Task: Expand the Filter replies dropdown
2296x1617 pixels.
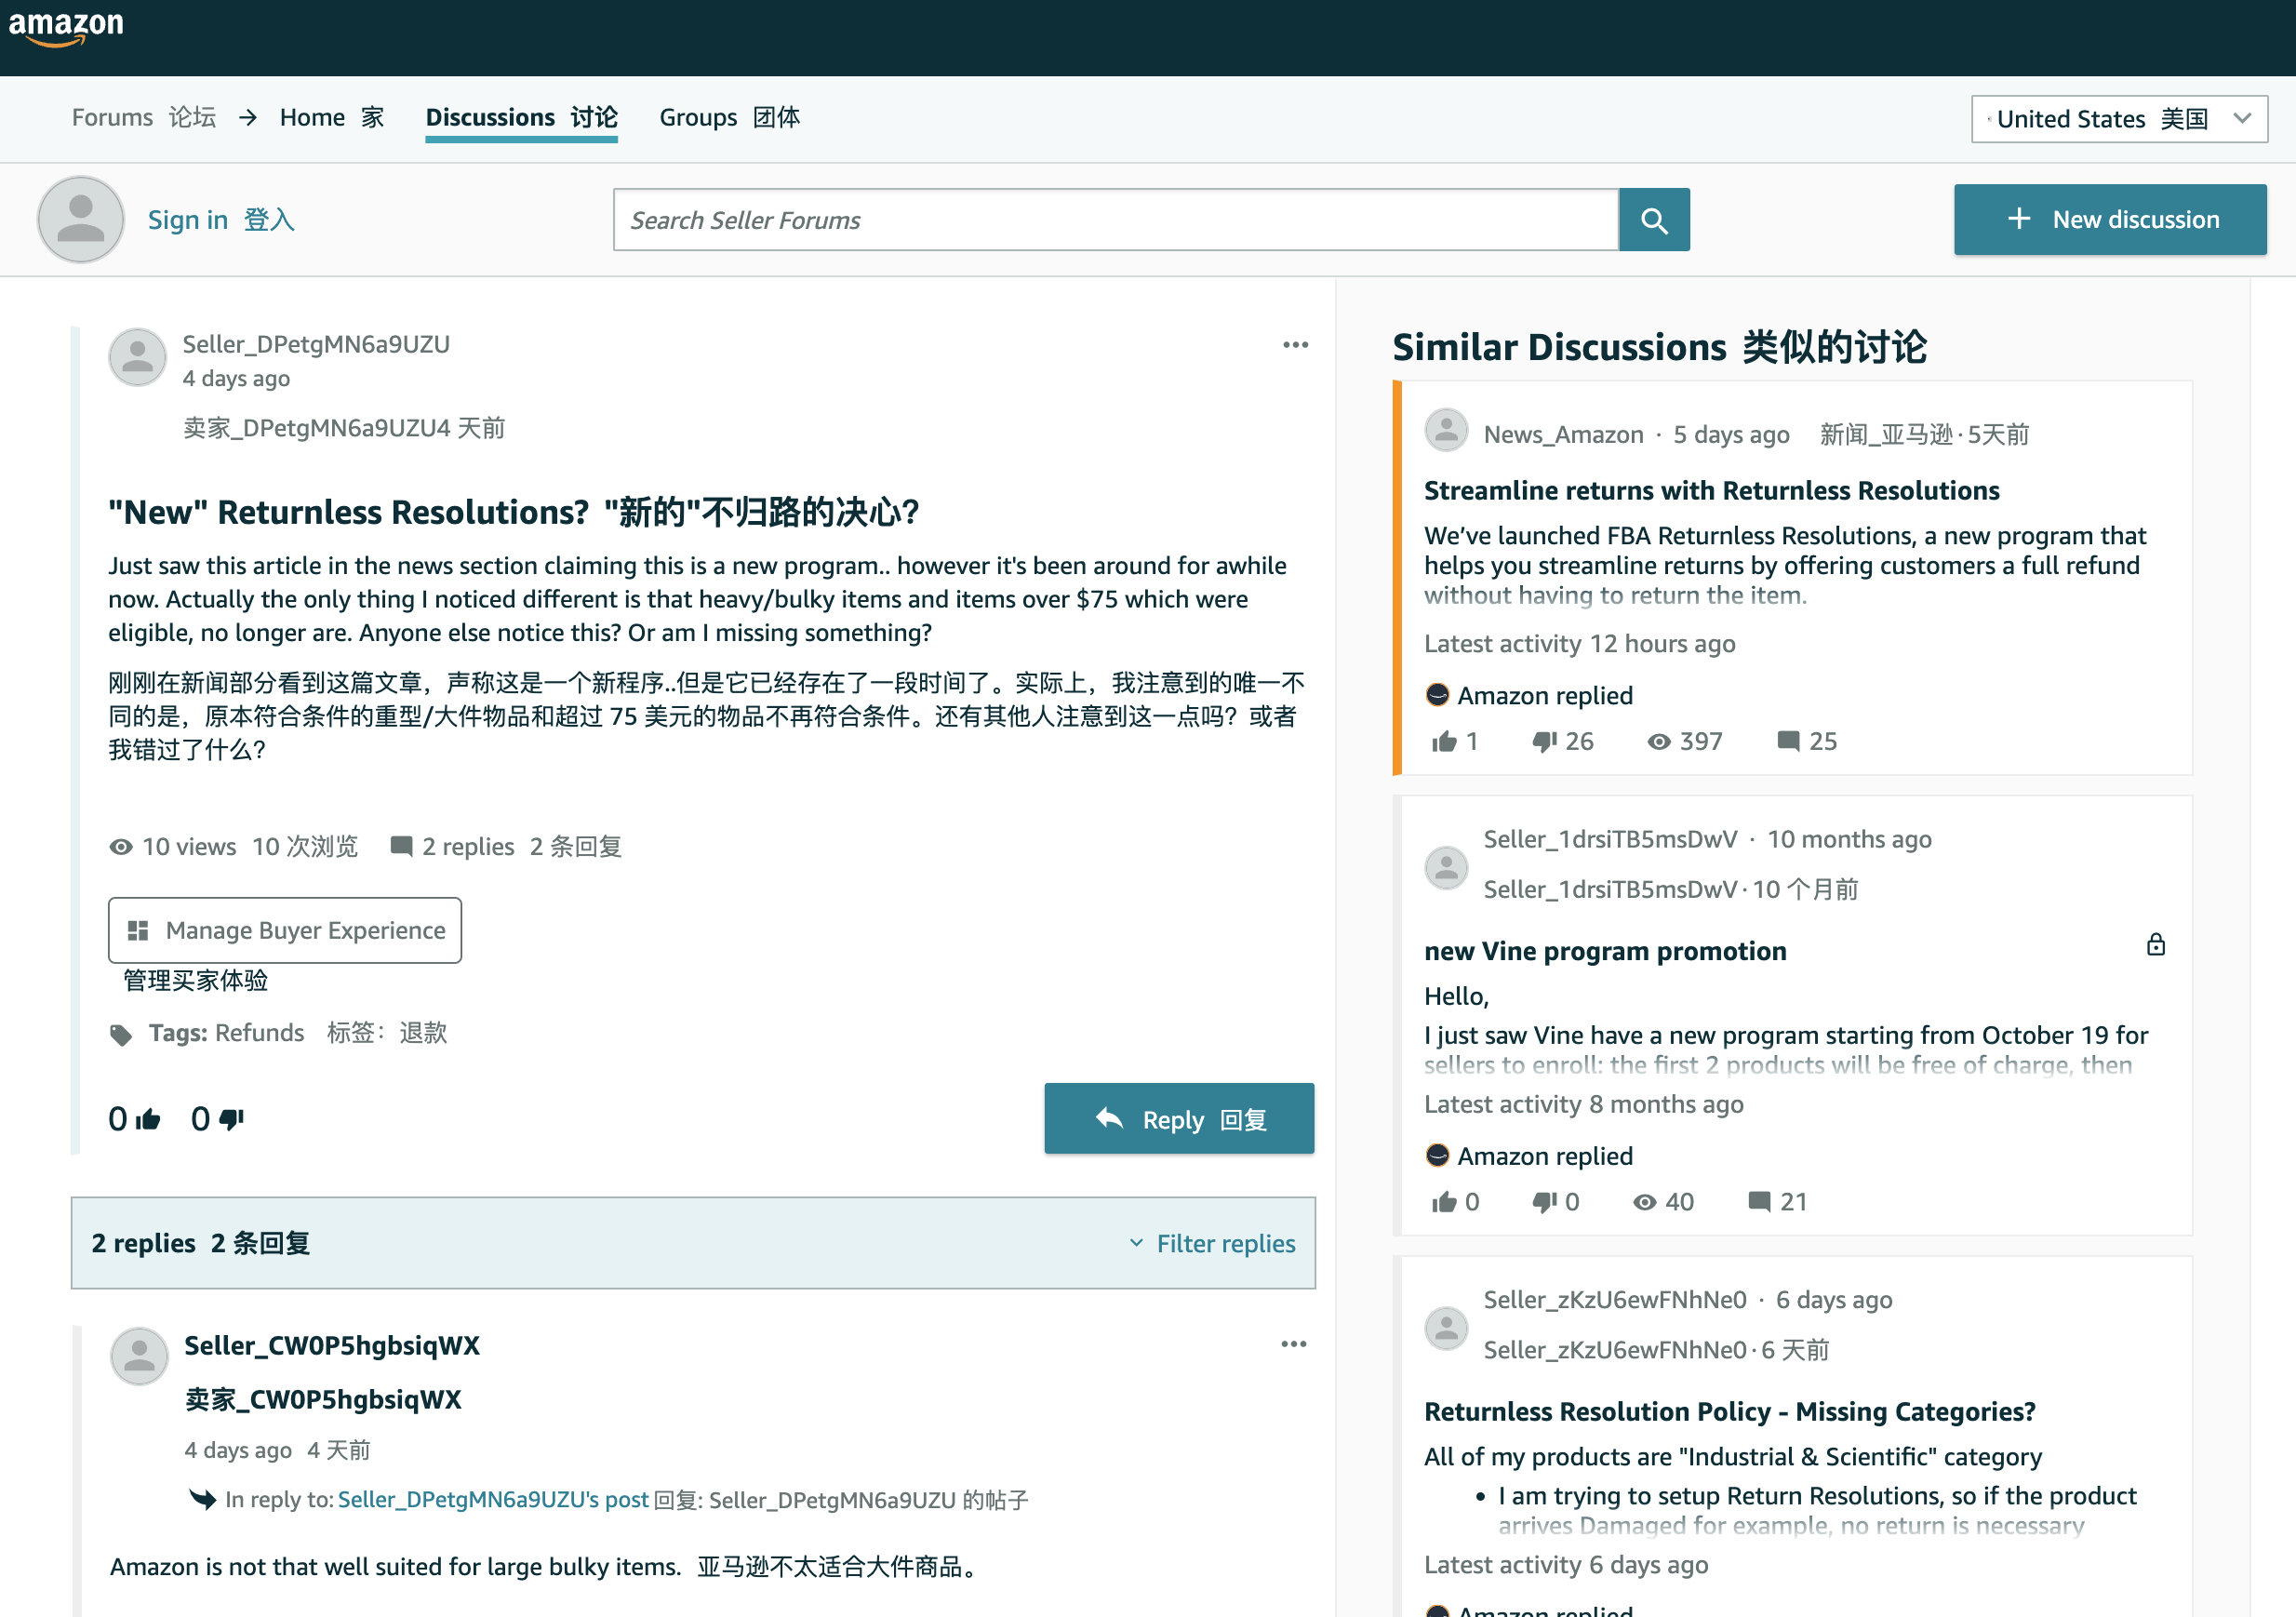Action: pos(1212,1243)
